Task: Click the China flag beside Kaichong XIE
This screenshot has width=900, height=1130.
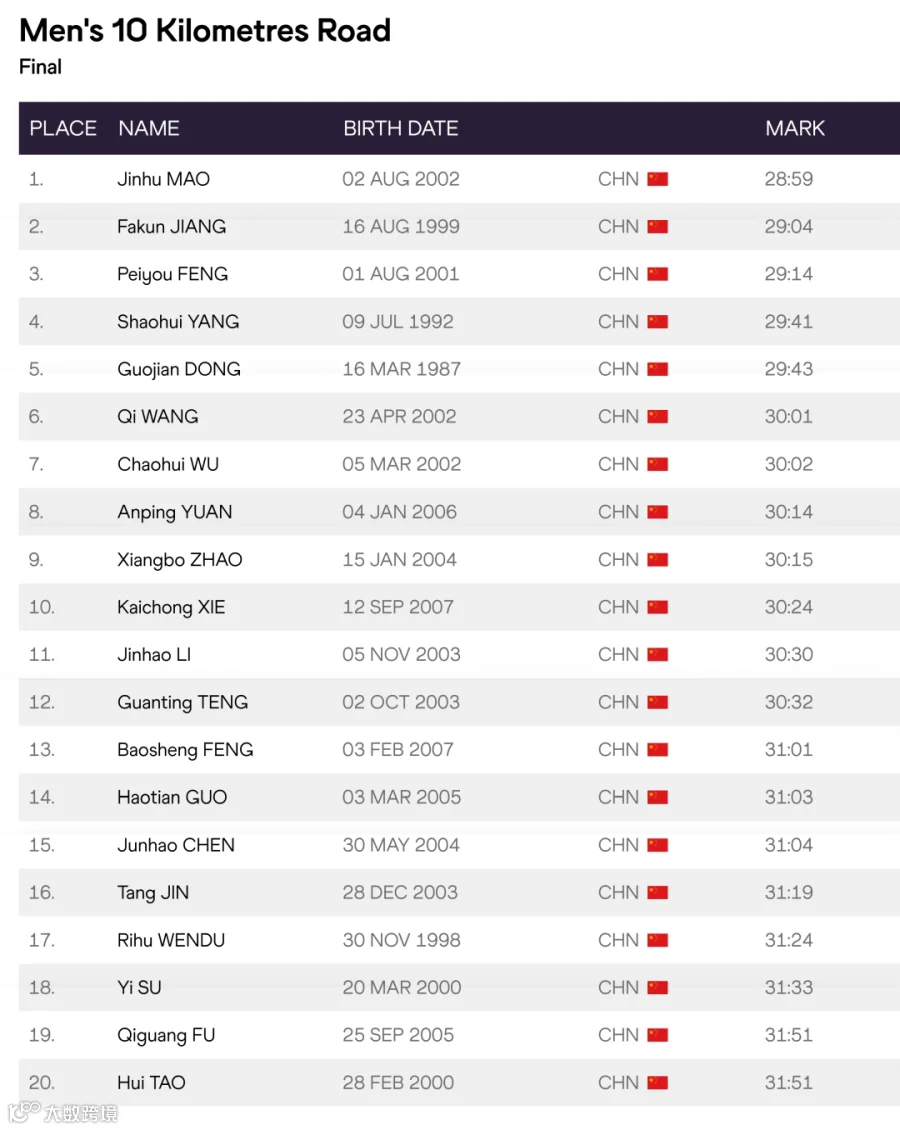Action: coord(657,607)
